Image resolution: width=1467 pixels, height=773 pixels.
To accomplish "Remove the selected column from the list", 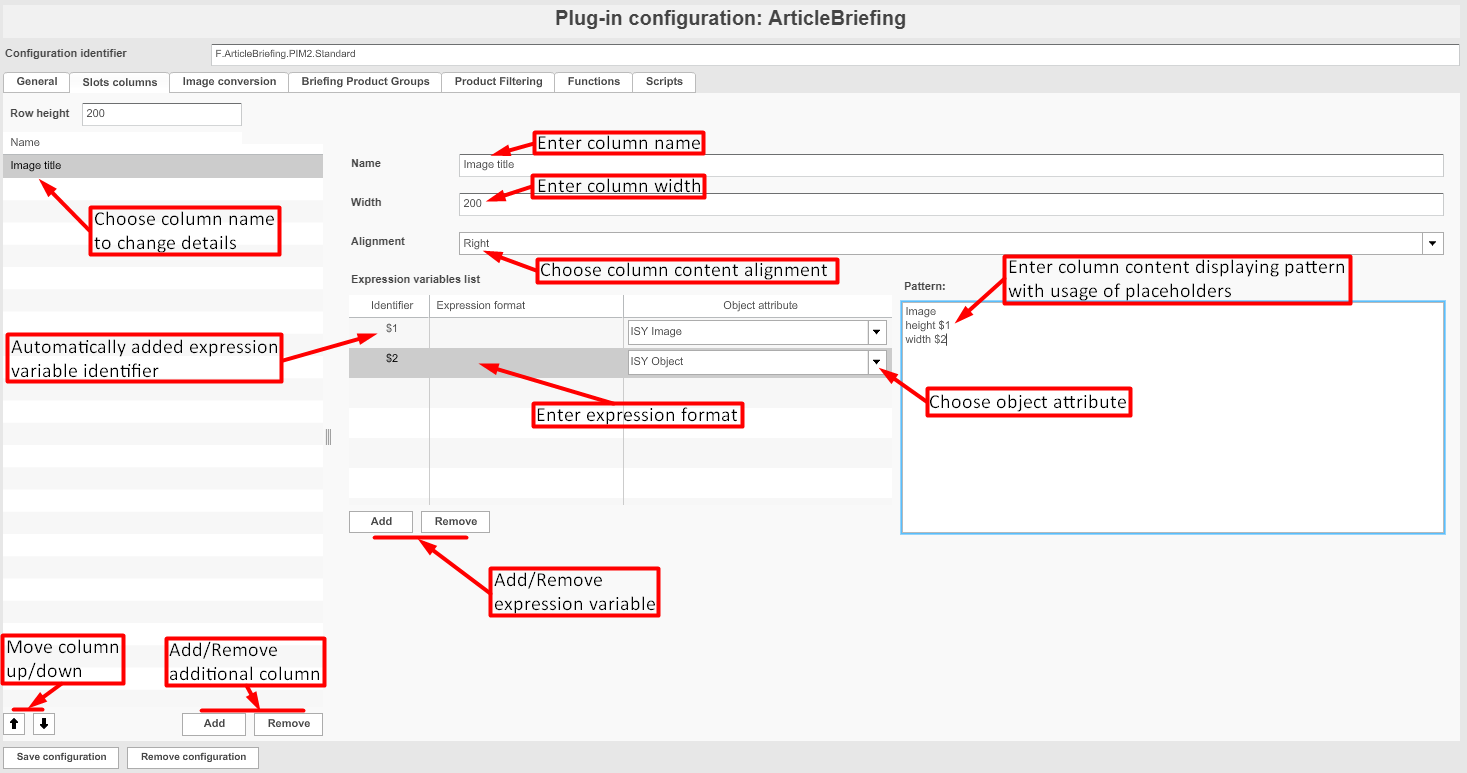I will click(289, 724).
